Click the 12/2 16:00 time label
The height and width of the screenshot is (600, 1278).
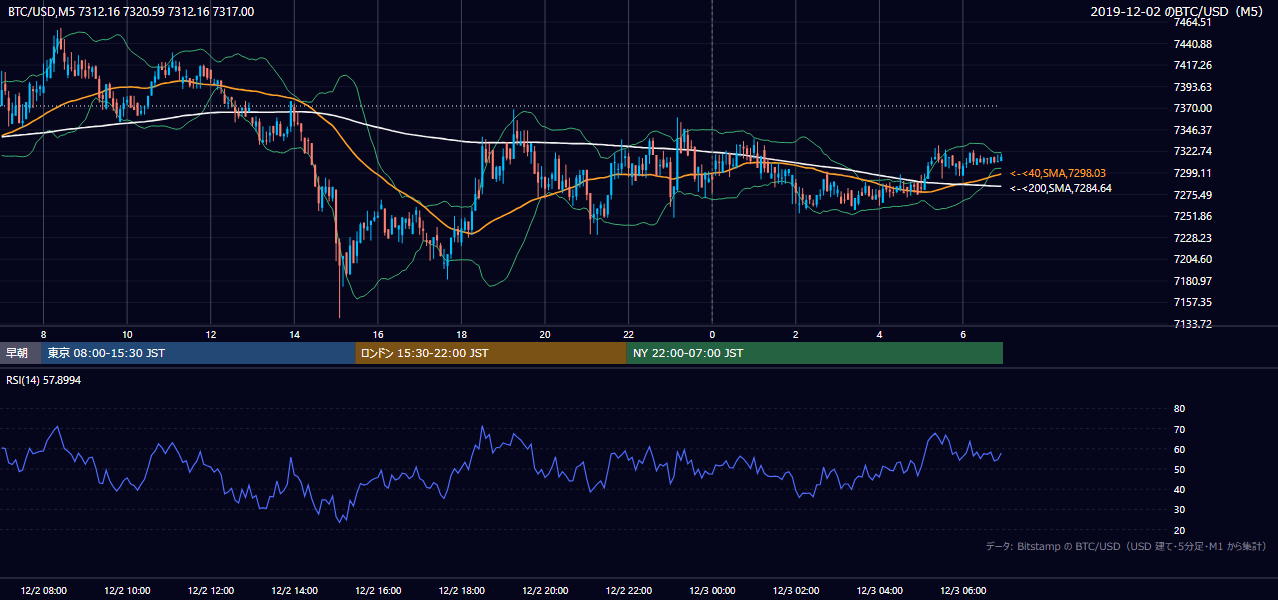(x=378, y=591)
